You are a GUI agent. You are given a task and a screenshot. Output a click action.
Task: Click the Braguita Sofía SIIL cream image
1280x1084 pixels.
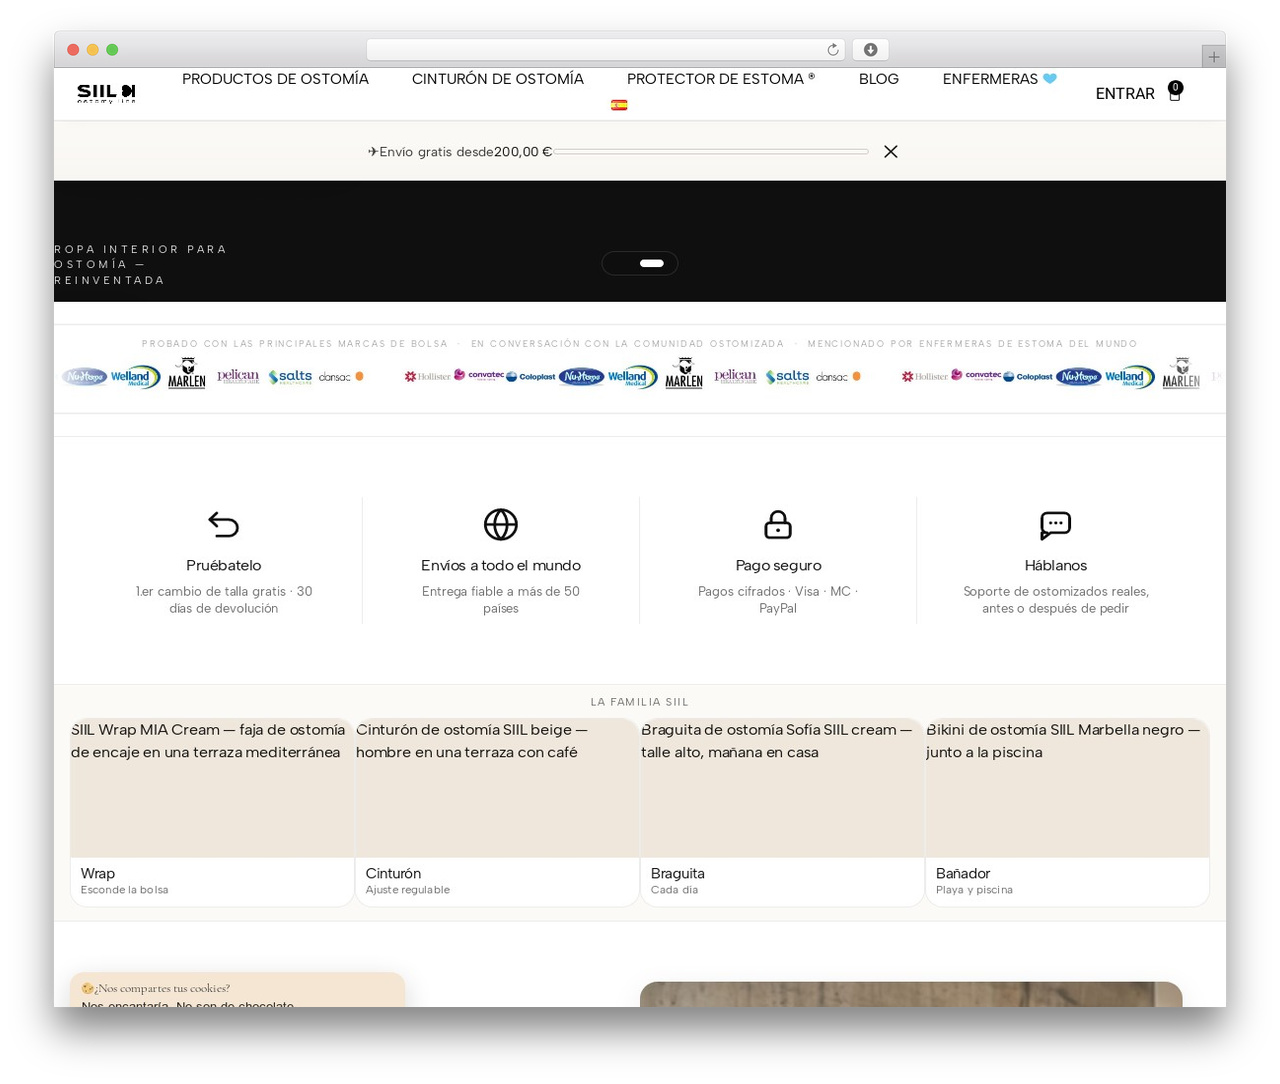[x=782, y=788]
